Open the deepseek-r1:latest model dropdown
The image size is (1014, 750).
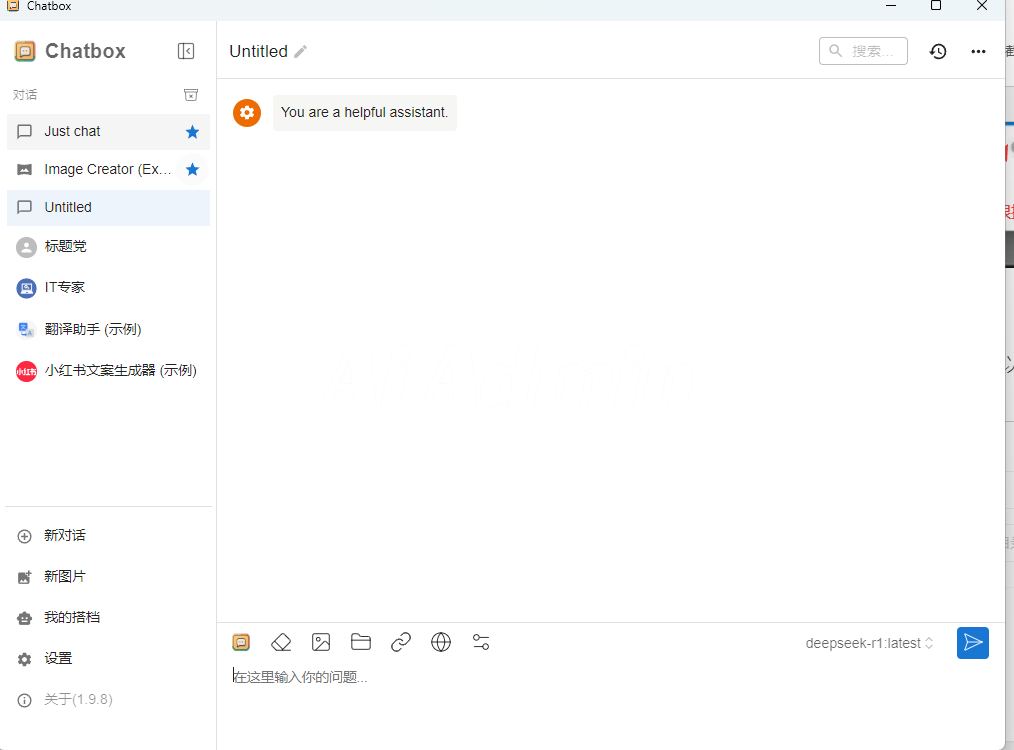869,643
